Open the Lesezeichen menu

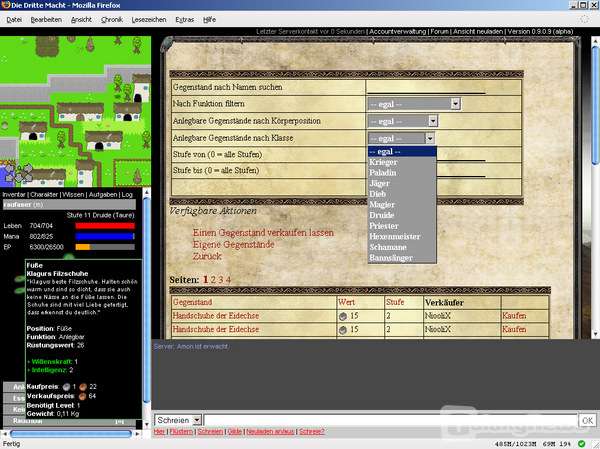pos(149,20)
